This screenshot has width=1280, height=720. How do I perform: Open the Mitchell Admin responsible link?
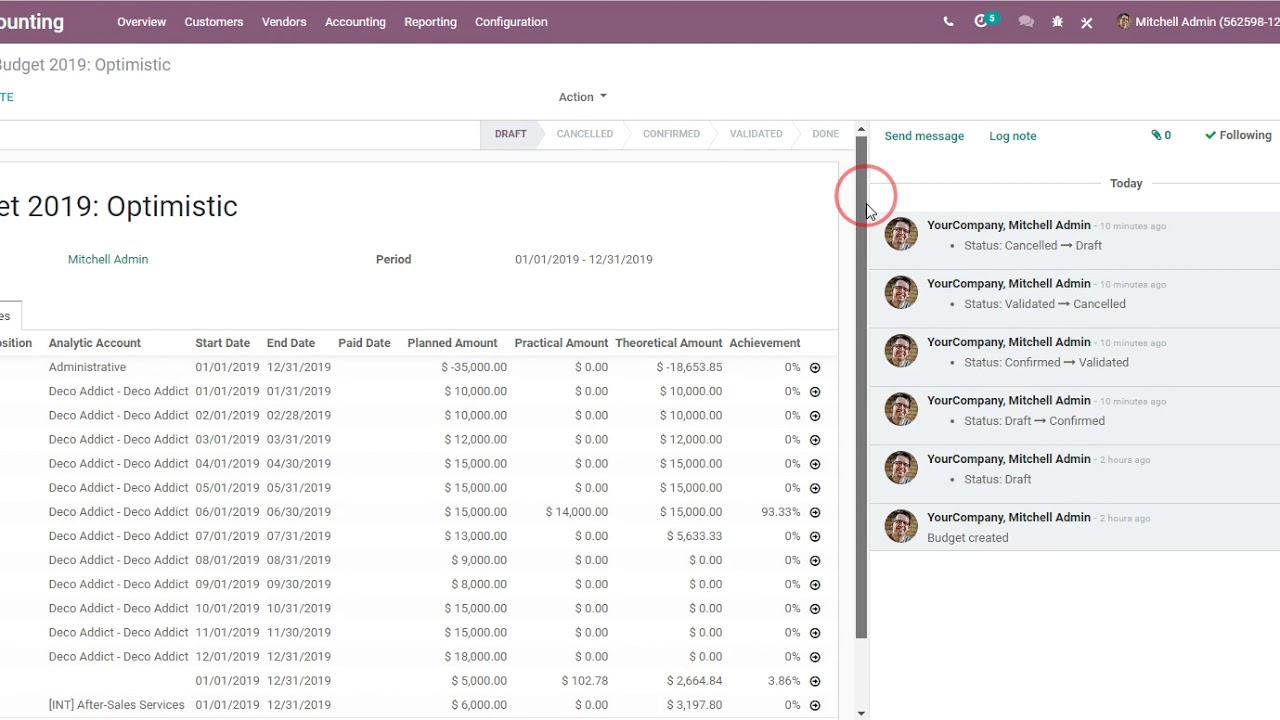(x=108, y=259)
